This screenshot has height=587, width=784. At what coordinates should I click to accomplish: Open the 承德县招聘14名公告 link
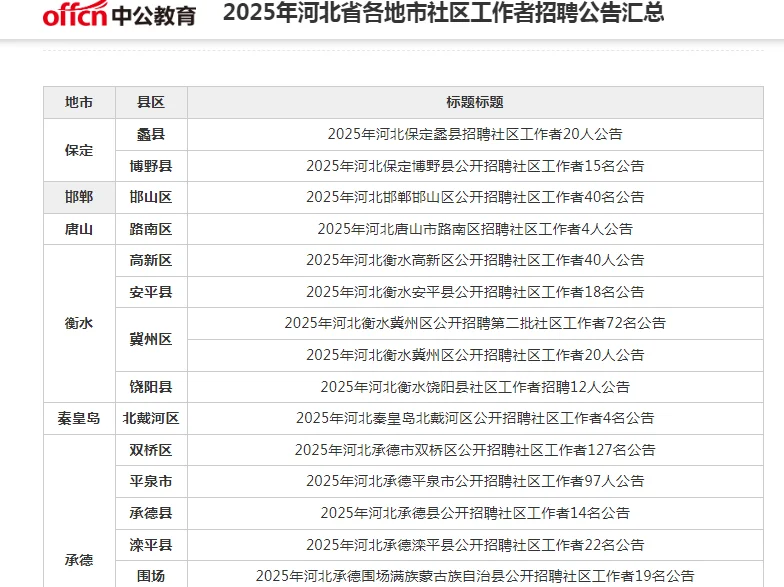pos(475,513)
